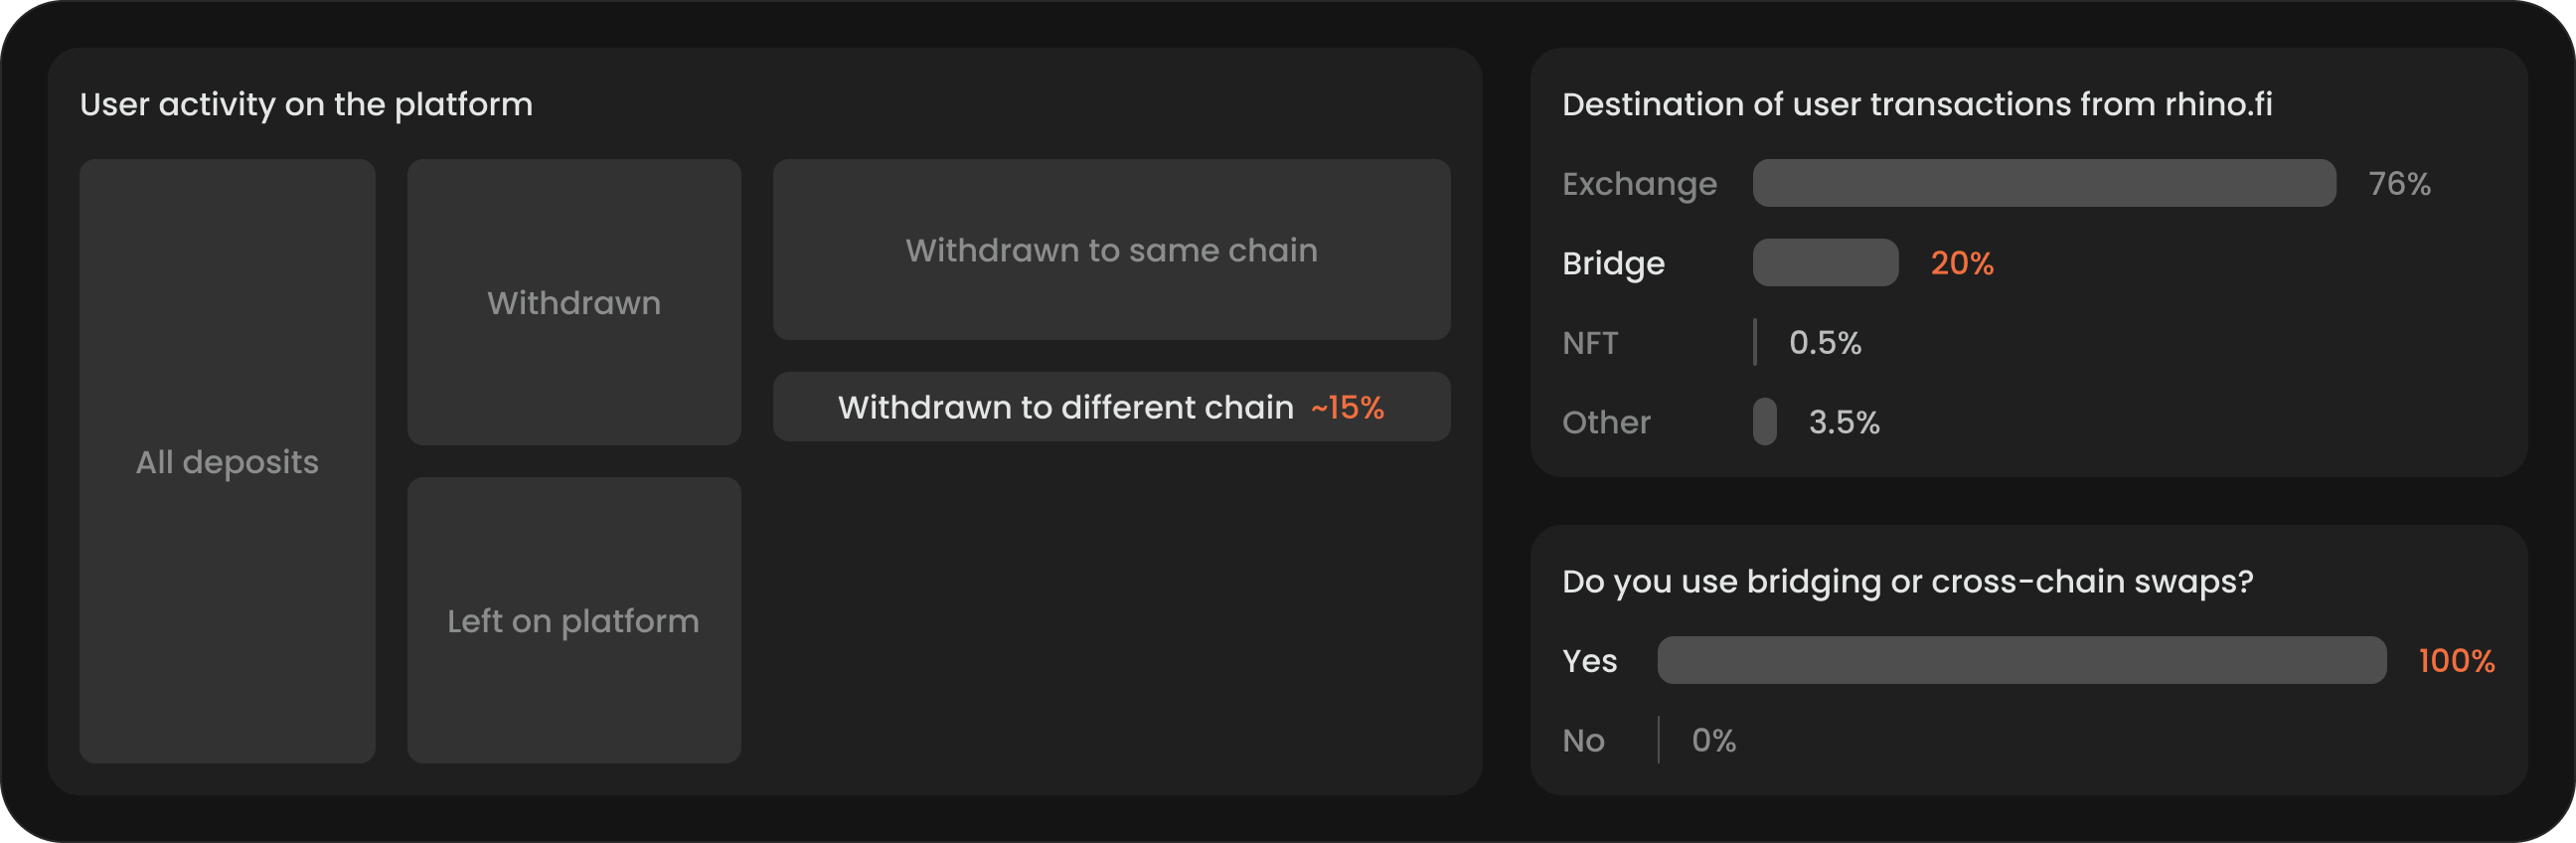Click the ~15% orange percentage
The image size is (2576, 843).
1347,407
